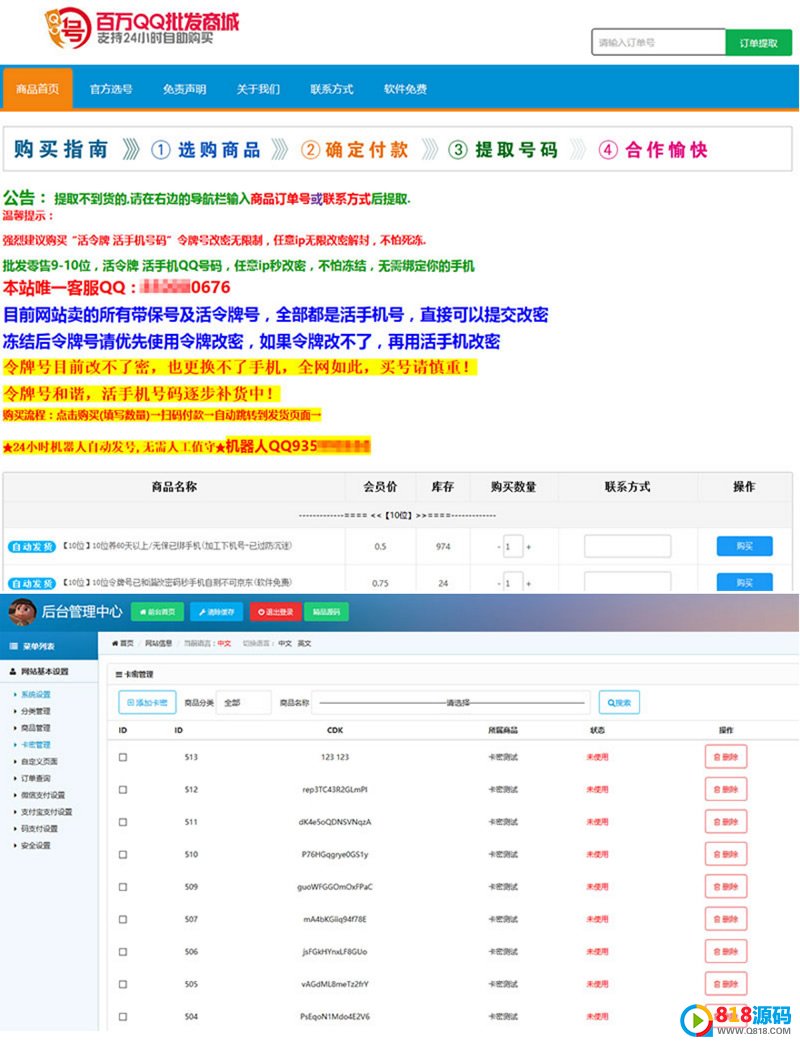Tick the checkbox for CDK row 512
This screenshot has height=1042, width=800.
point(123,789)
